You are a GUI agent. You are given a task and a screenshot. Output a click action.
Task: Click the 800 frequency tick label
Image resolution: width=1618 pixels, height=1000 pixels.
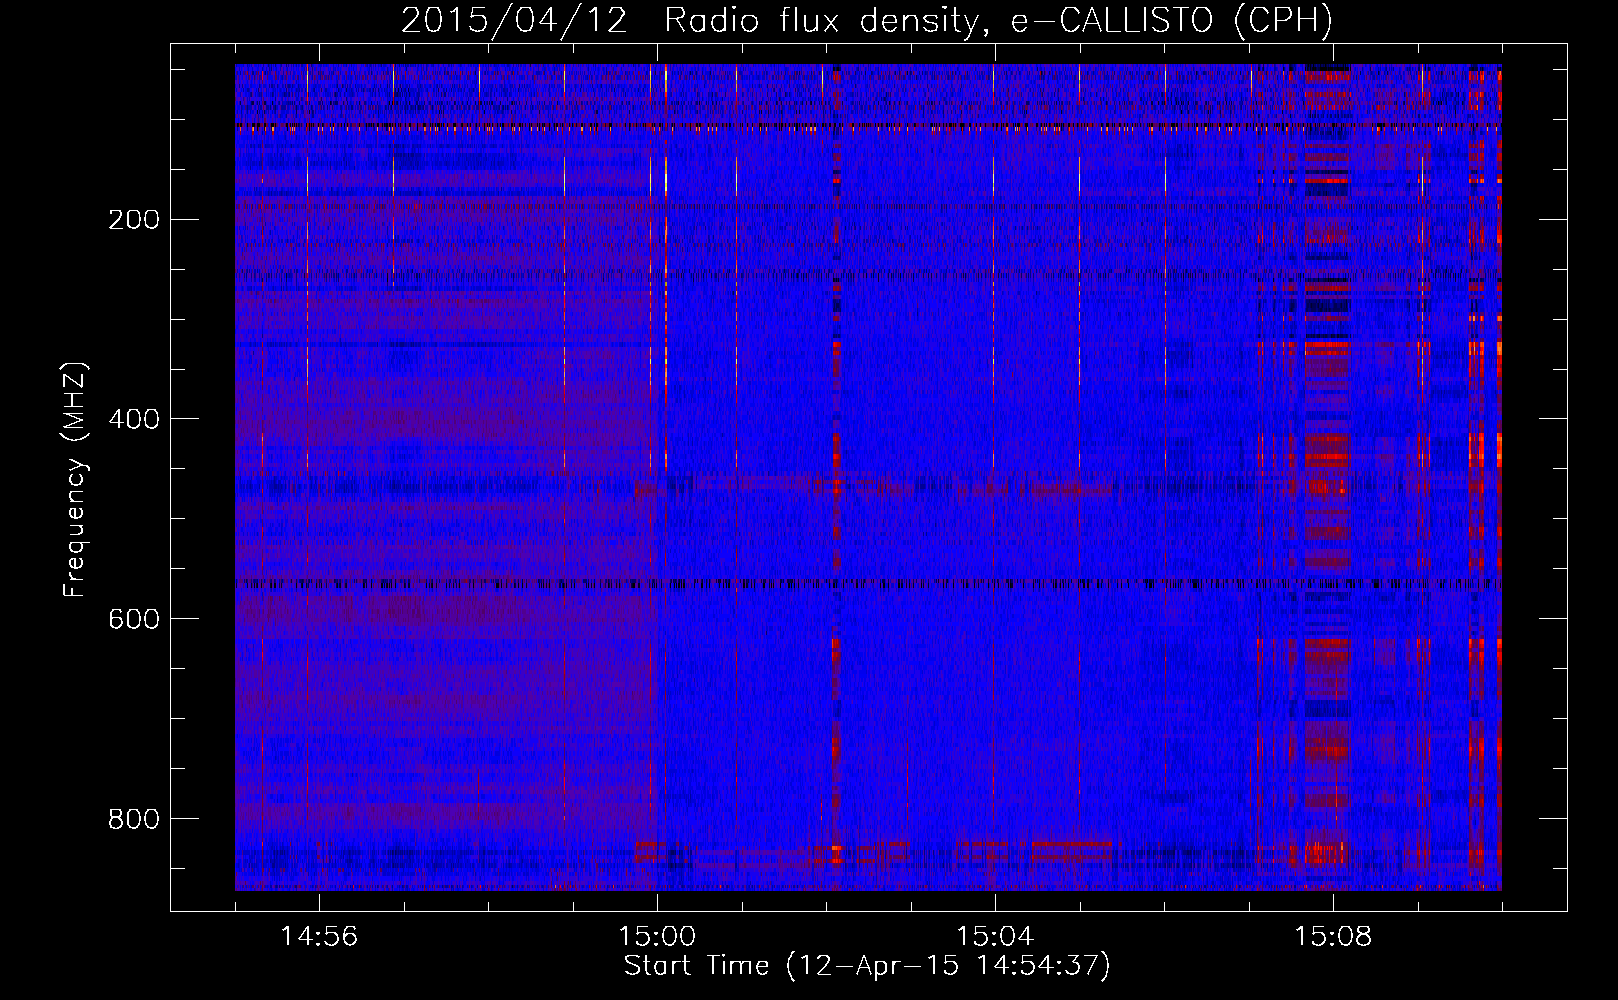pos(134,819)
